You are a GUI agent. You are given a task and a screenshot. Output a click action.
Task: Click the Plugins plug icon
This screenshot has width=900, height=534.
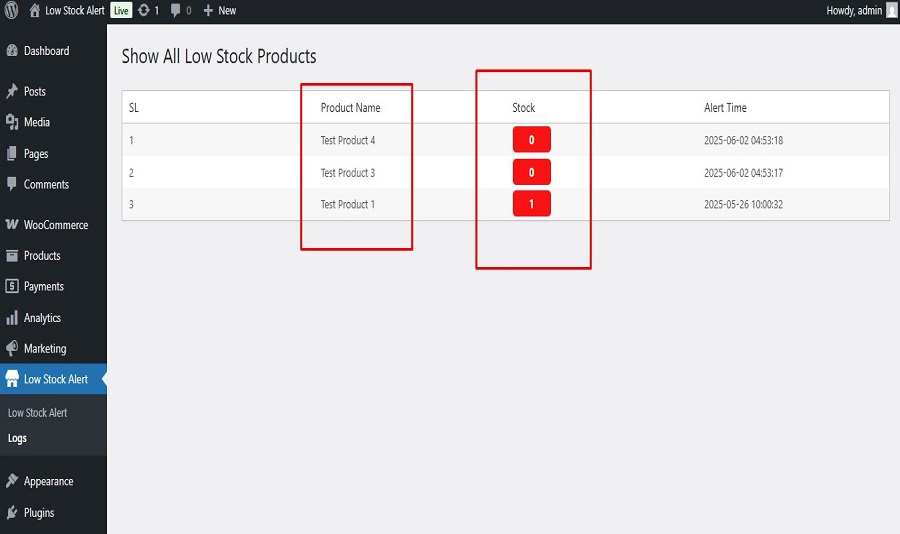pos(12,512)
